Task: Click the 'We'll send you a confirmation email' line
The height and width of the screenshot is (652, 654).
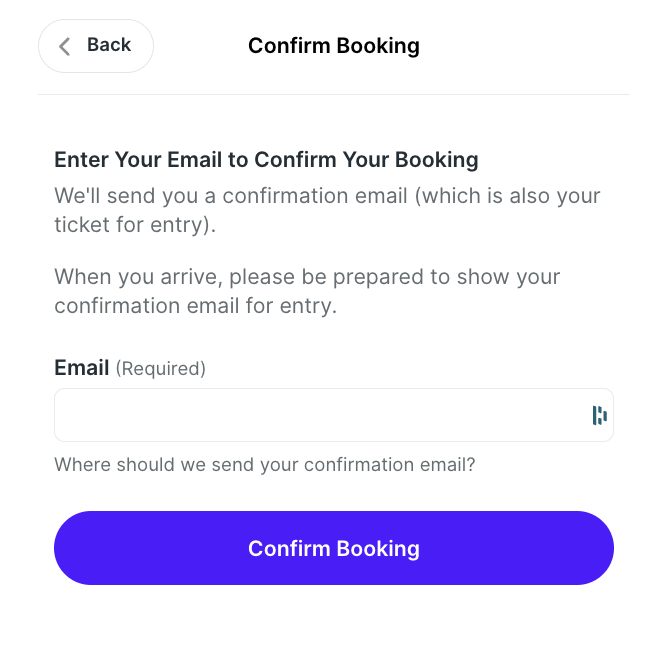Action: 327,196
